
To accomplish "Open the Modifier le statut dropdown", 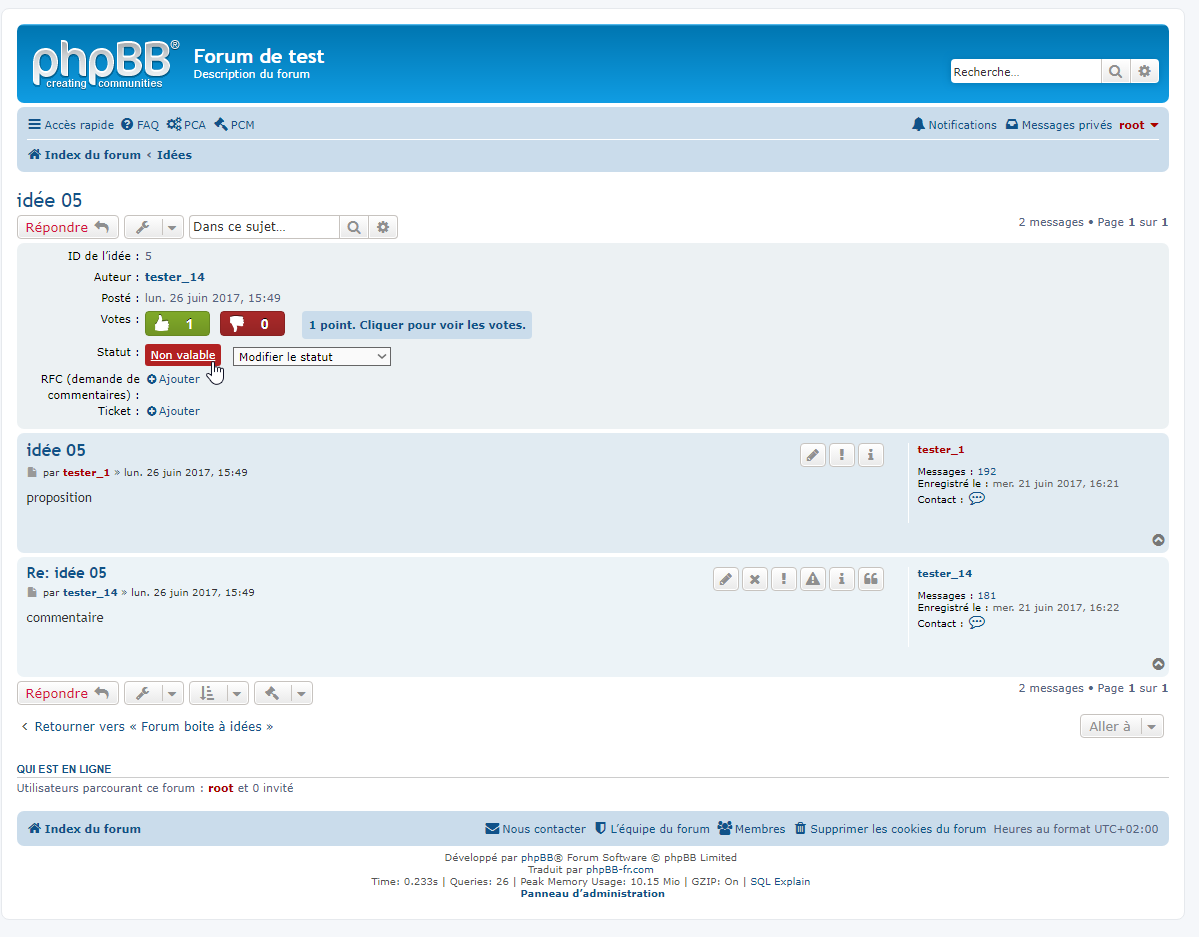I will (x=311, y=357).
